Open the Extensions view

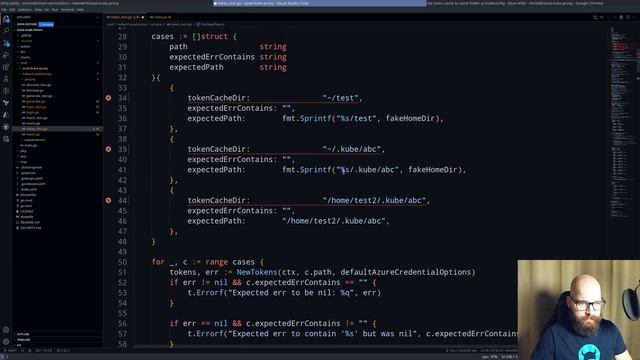[6, 67]
